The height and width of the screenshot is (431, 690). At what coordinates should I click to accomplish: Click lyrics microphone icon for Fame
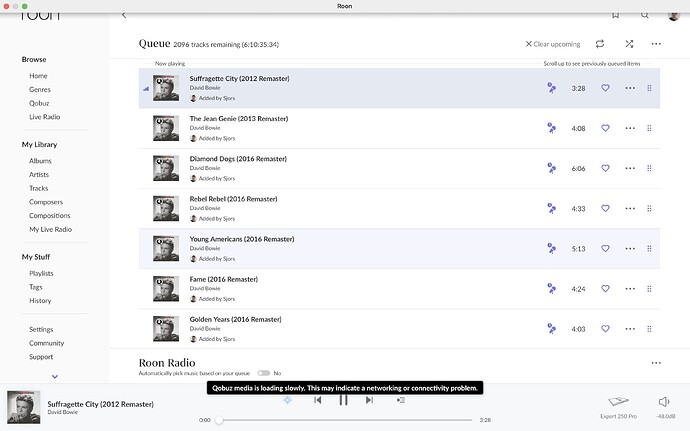click(x=551, y=288)
